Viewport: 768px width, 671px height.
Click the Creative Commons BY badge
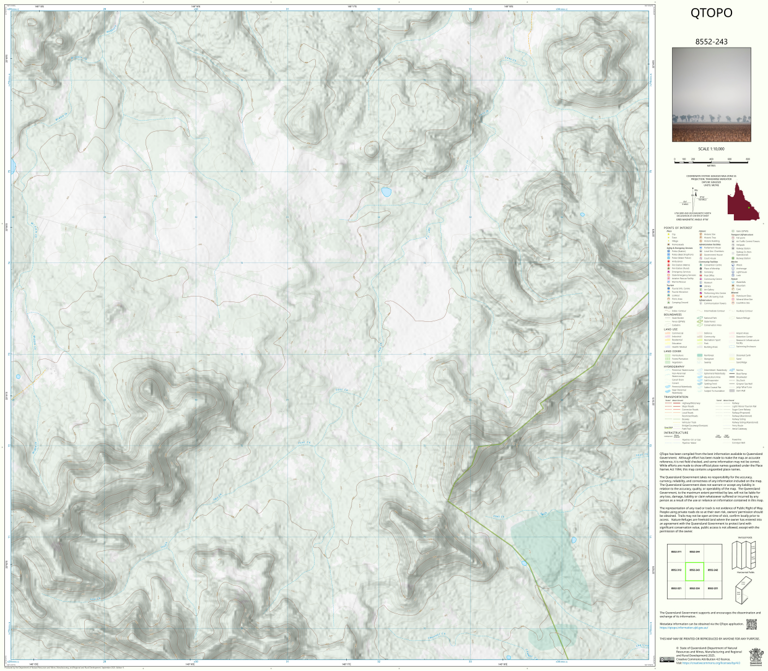pyautogui.click(x=667, y=660)
